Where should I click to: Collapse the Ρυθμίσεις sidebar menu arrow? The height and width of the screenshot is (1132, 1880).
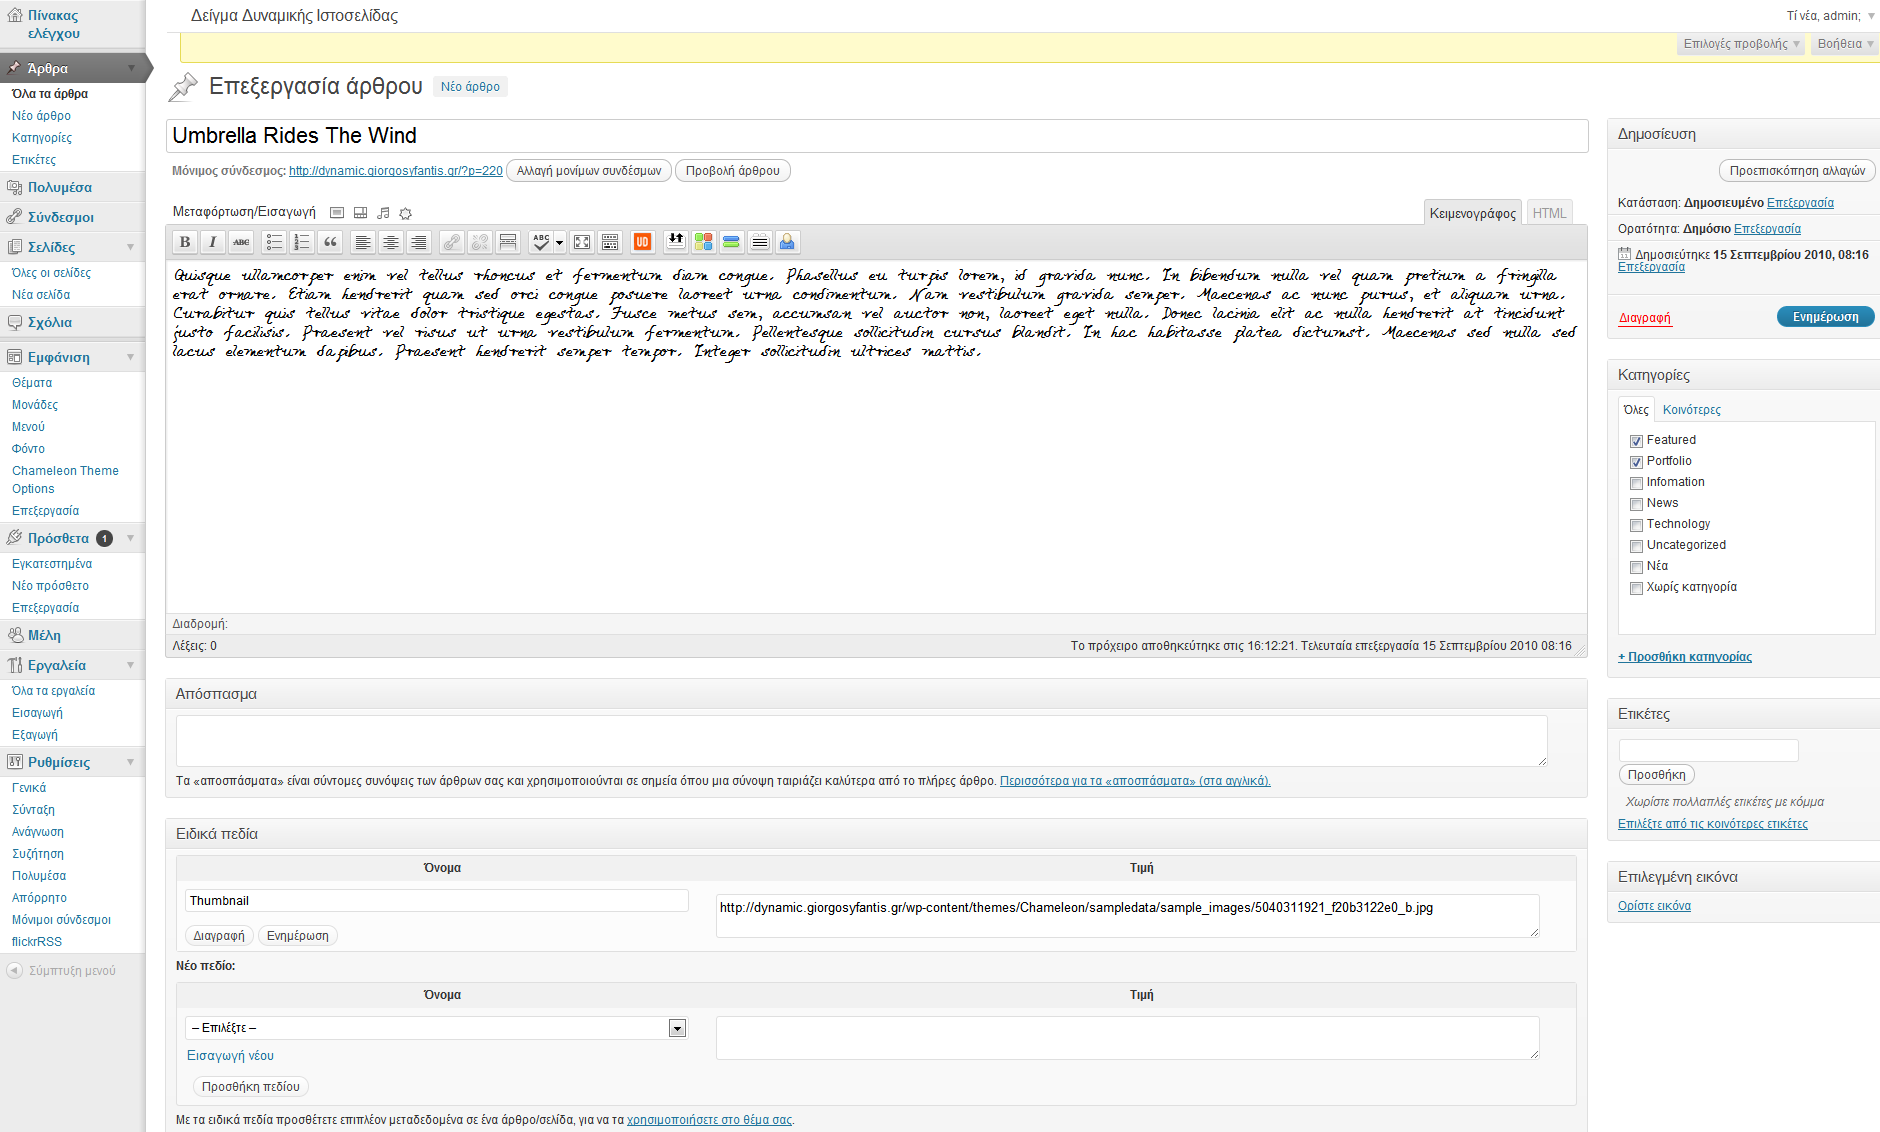[131, 762]
